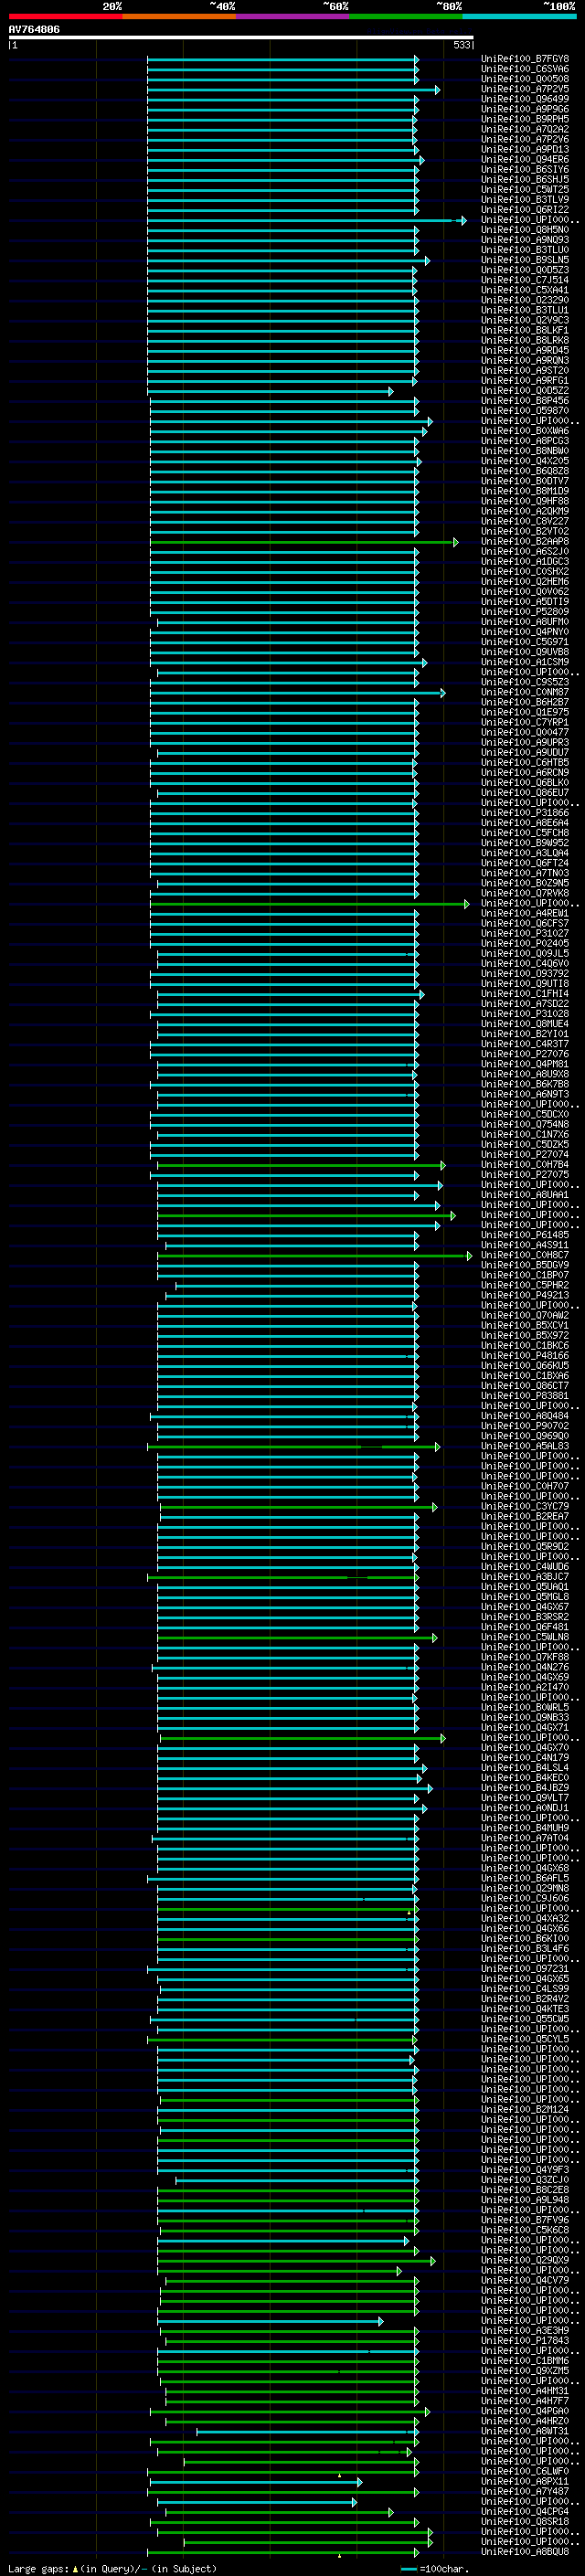Screen dimensions: 585x2576
Task: Open hit UniRef100_A7P2V5
Action: 524,89
